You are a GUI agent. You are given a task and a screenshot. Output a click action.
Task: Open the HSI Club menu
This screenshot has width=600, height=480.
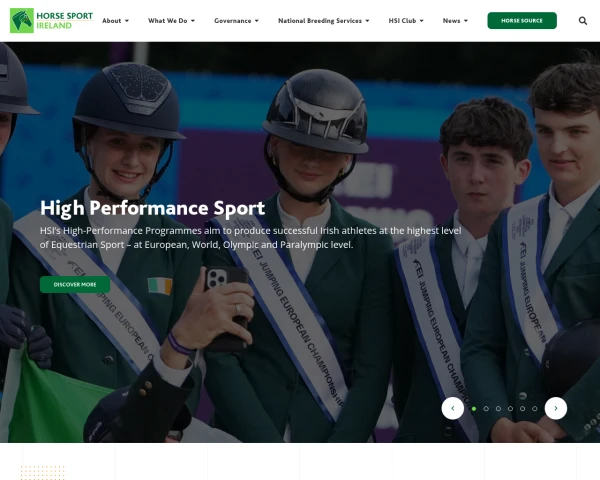tap(406, 21)
